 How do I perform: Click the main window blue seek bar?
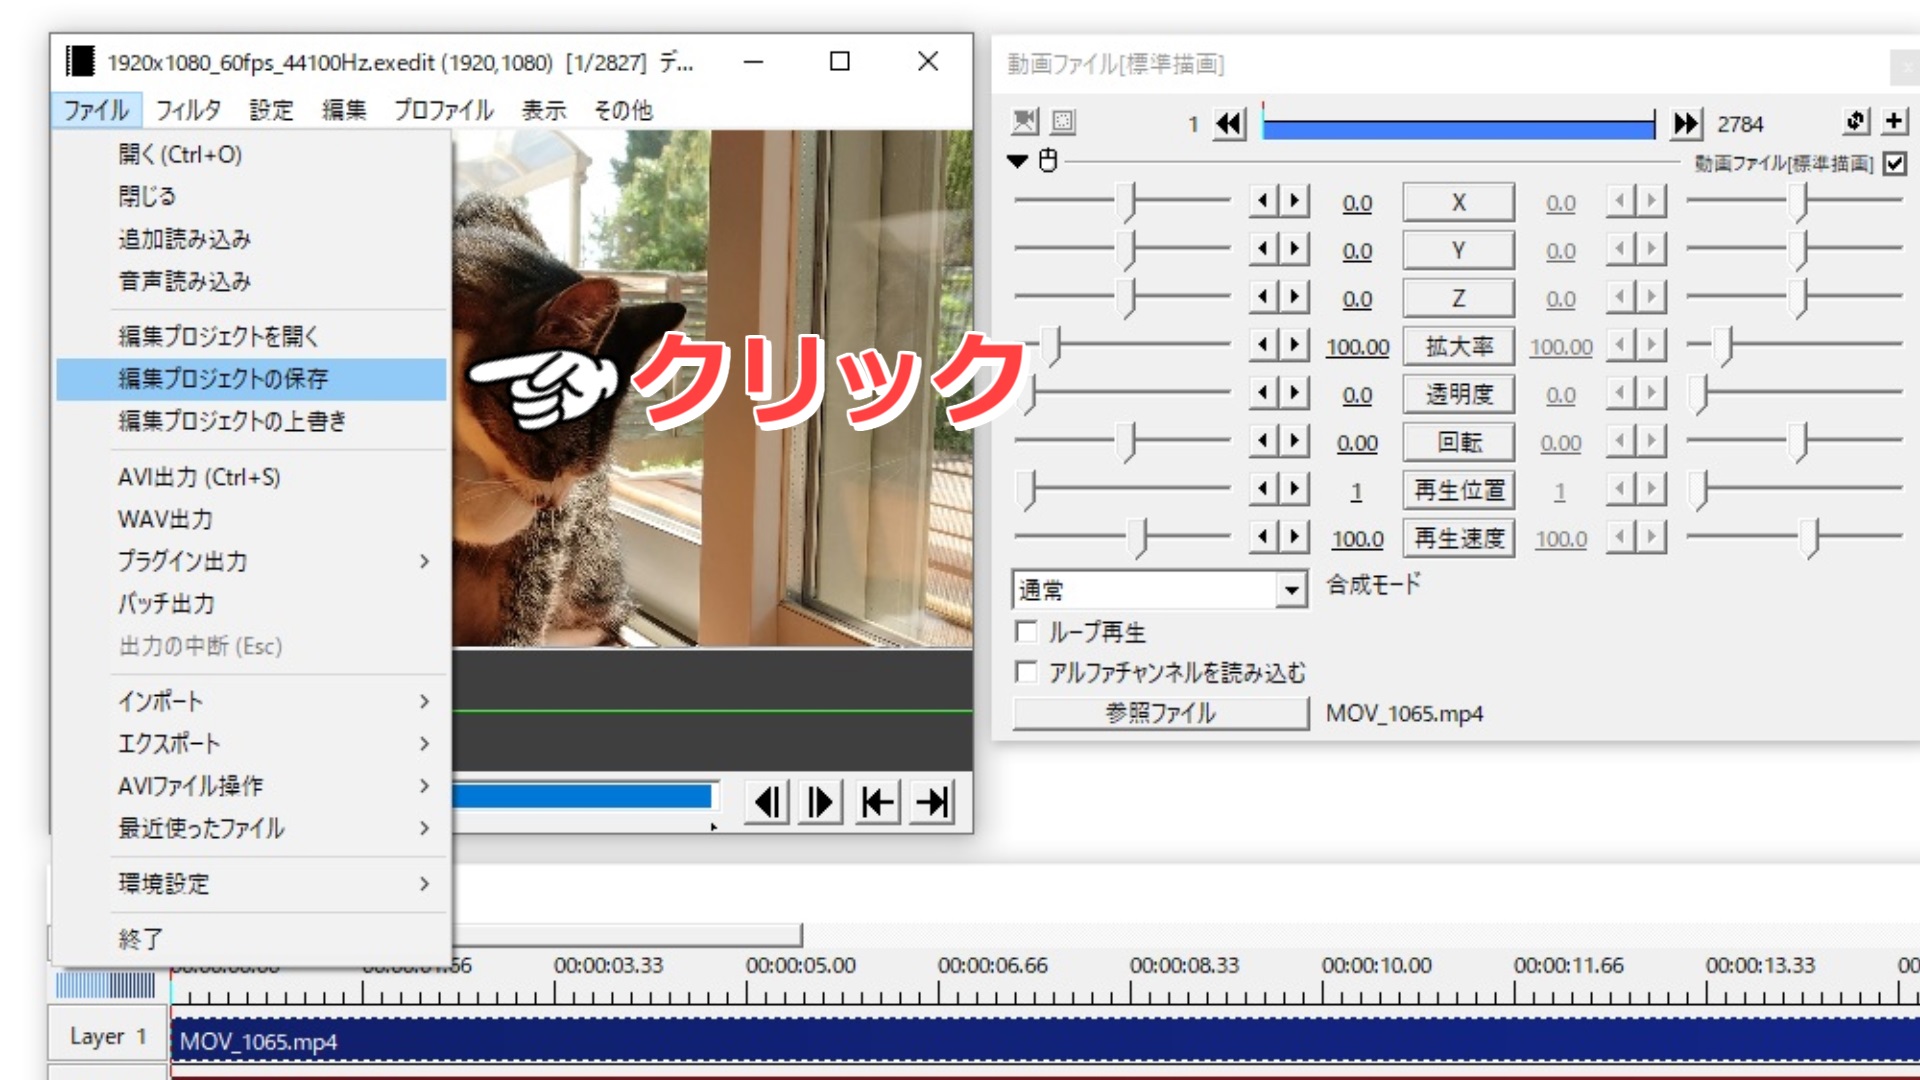582,796
